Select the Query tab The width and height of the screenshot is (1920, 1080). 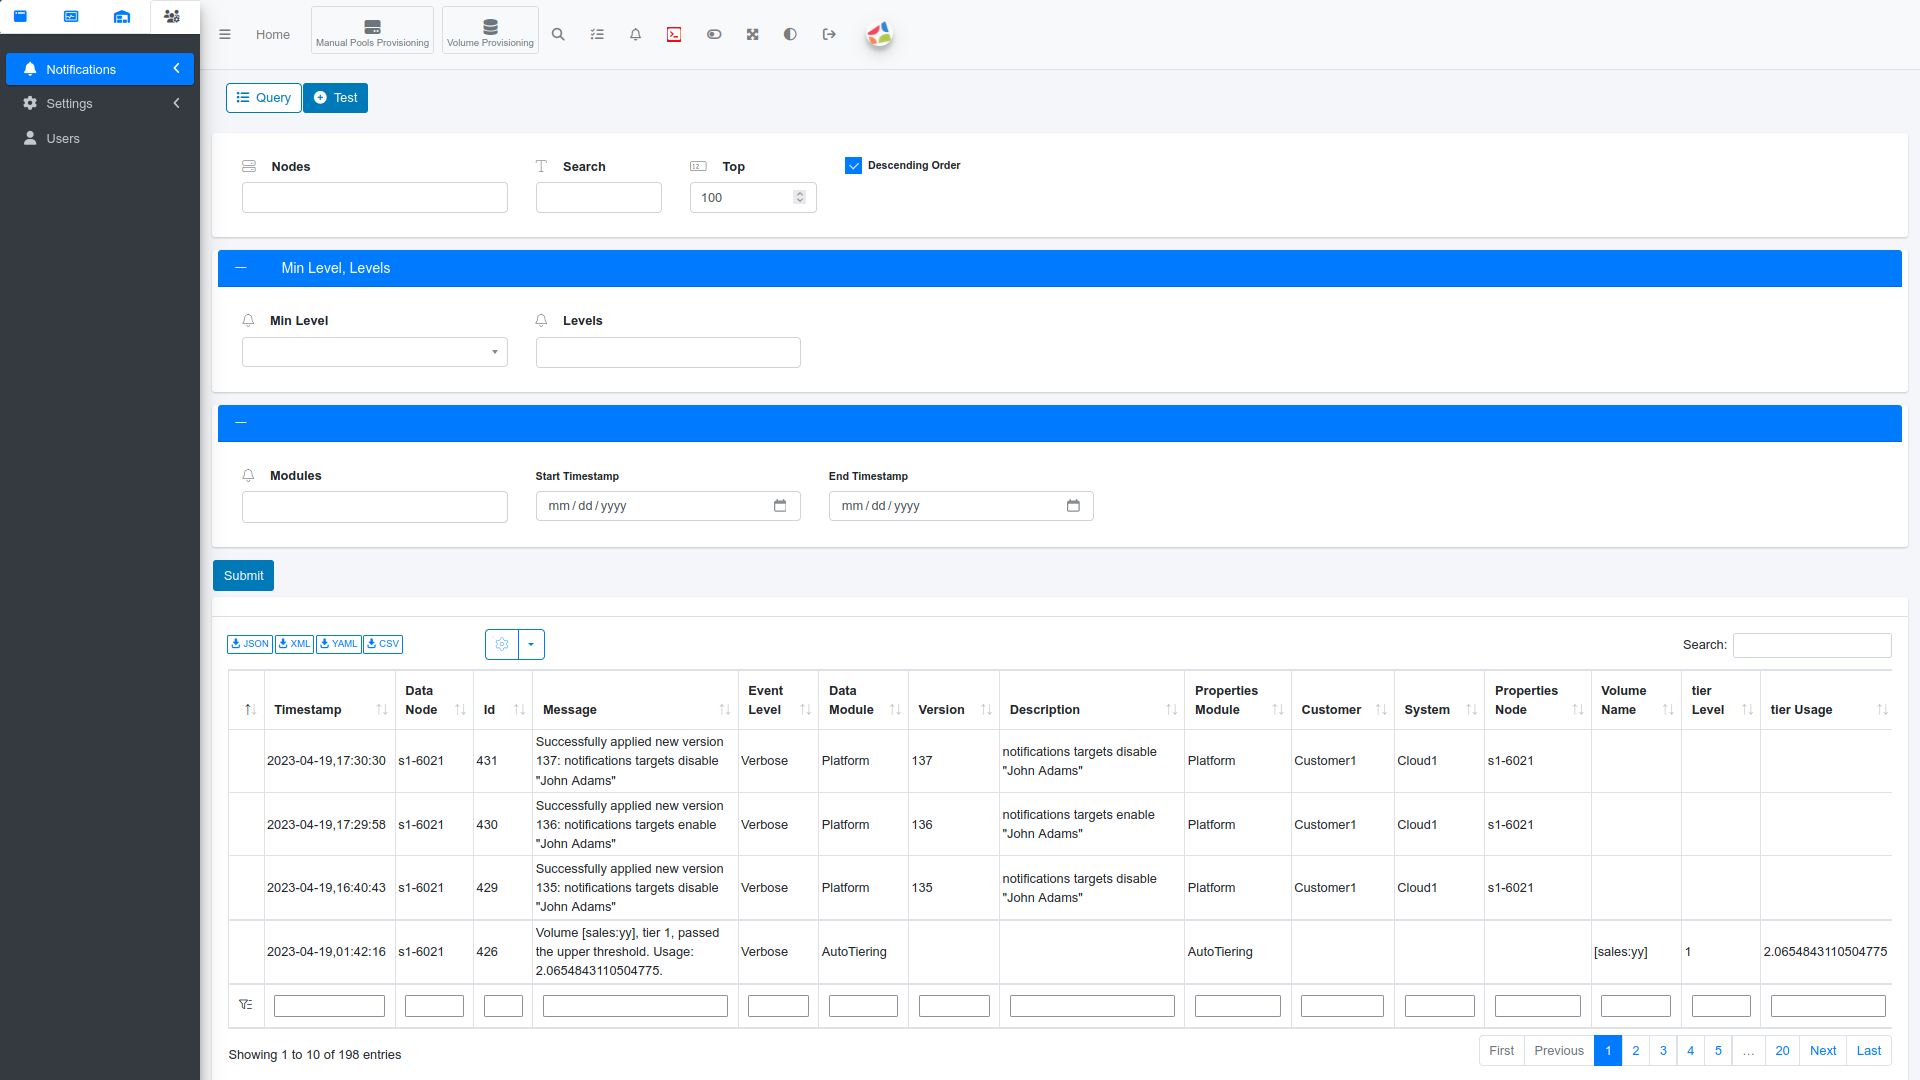(x=263, y=98)
